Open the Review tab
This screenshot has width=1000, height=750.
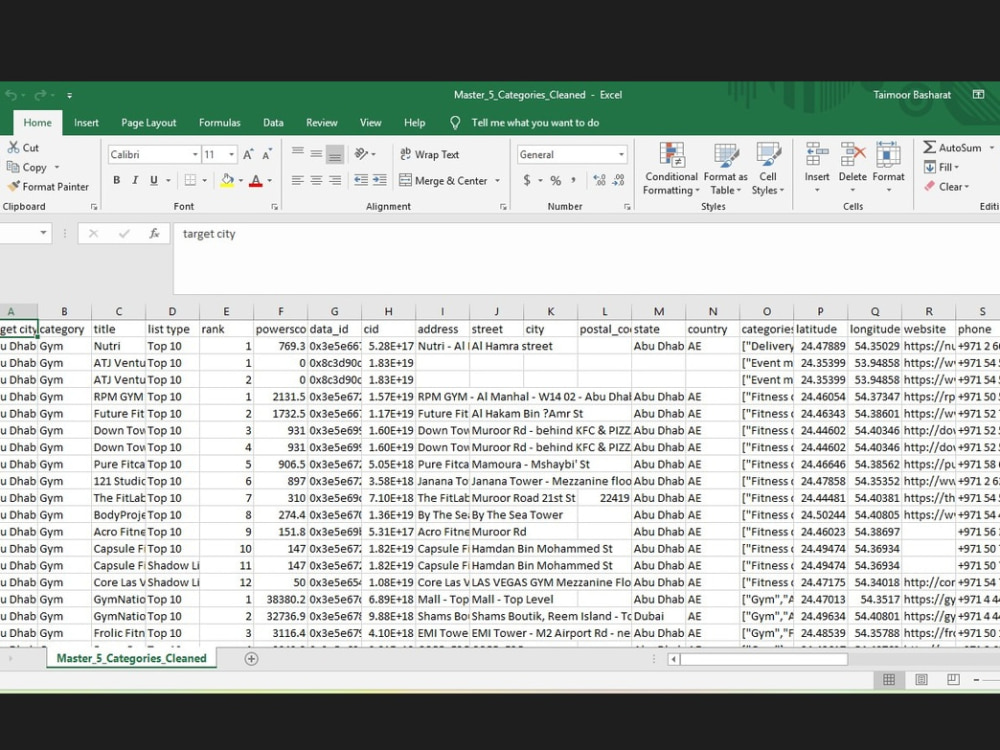pyautogui.click(x=321, y=122)
